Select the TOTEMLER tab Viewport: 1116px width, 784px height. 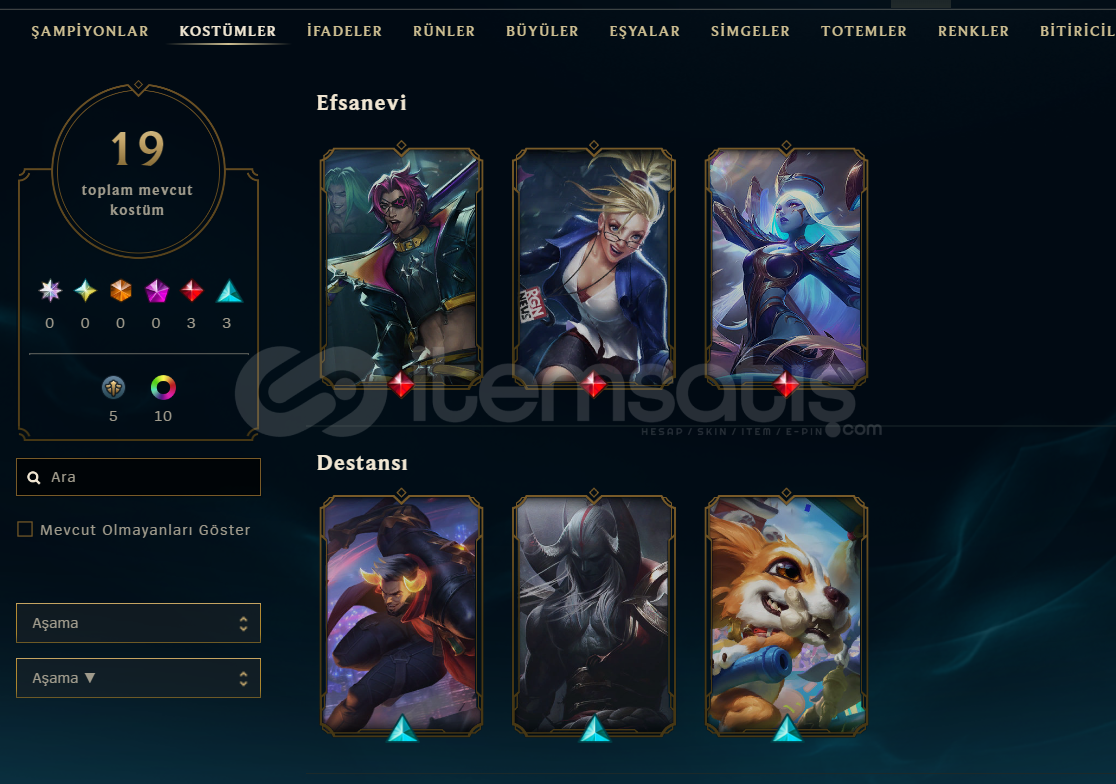pos(864,31)
